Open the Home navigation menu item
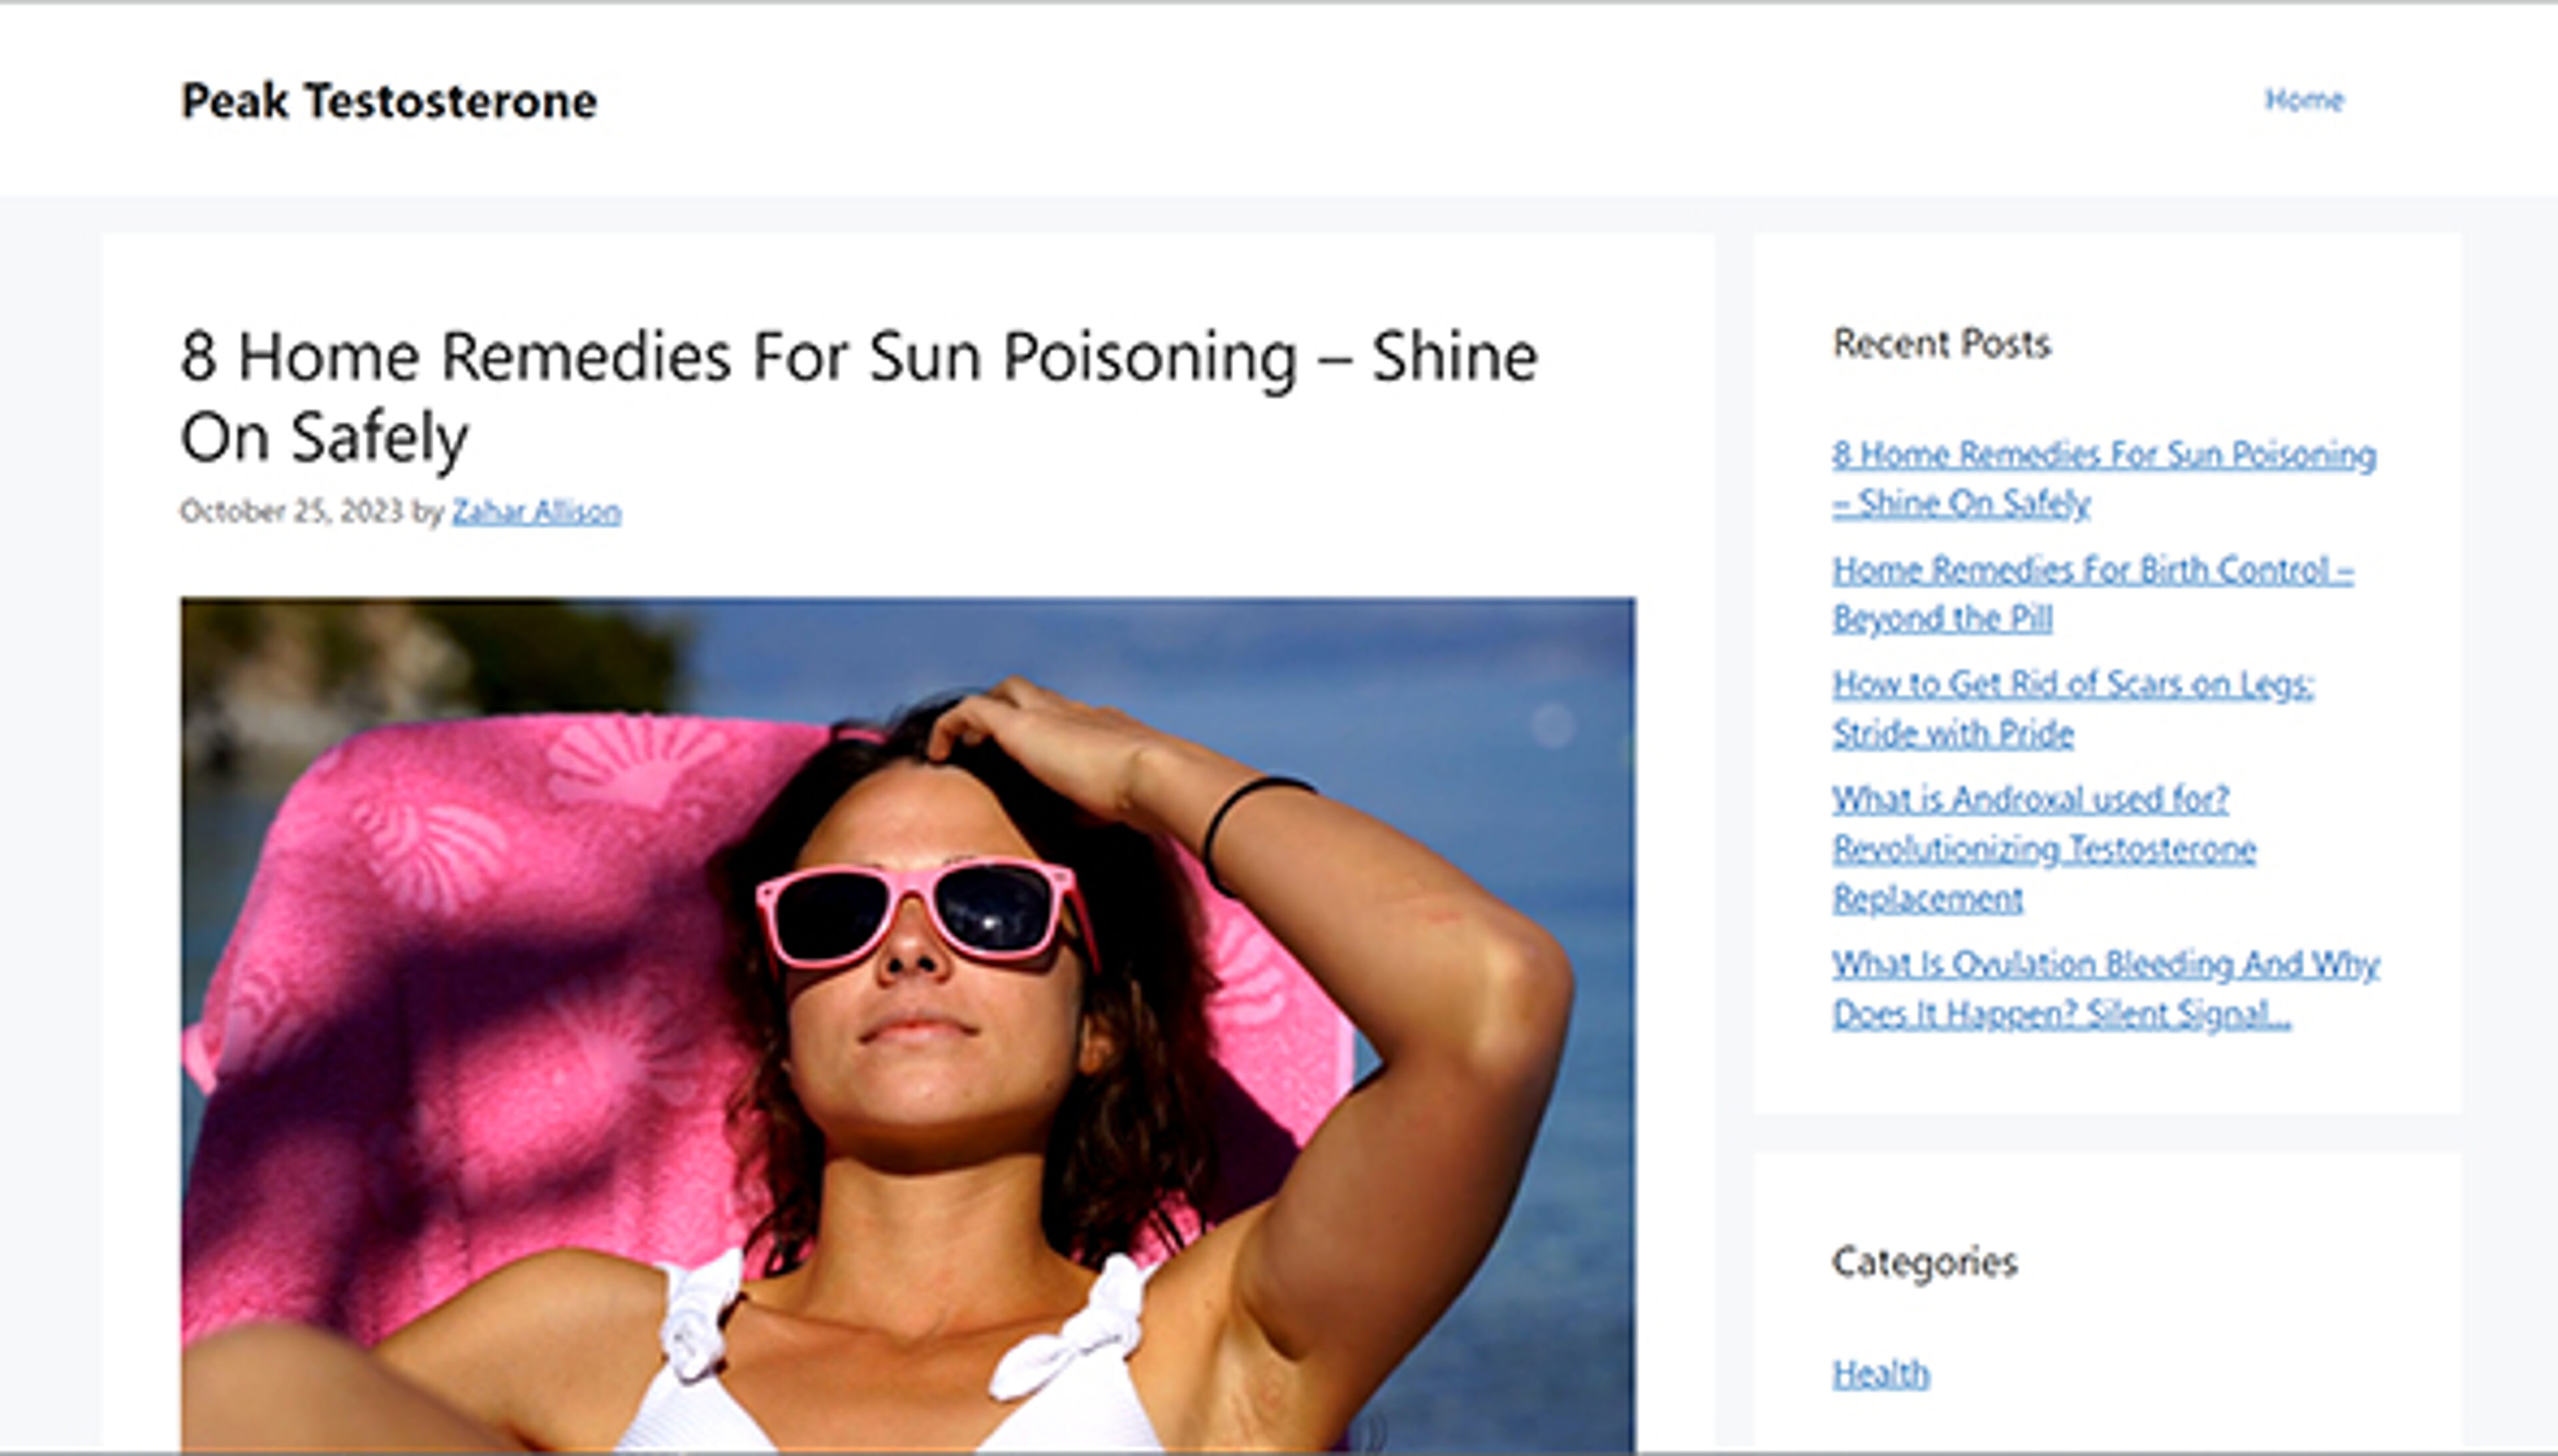 click(x=2303, y=100)
